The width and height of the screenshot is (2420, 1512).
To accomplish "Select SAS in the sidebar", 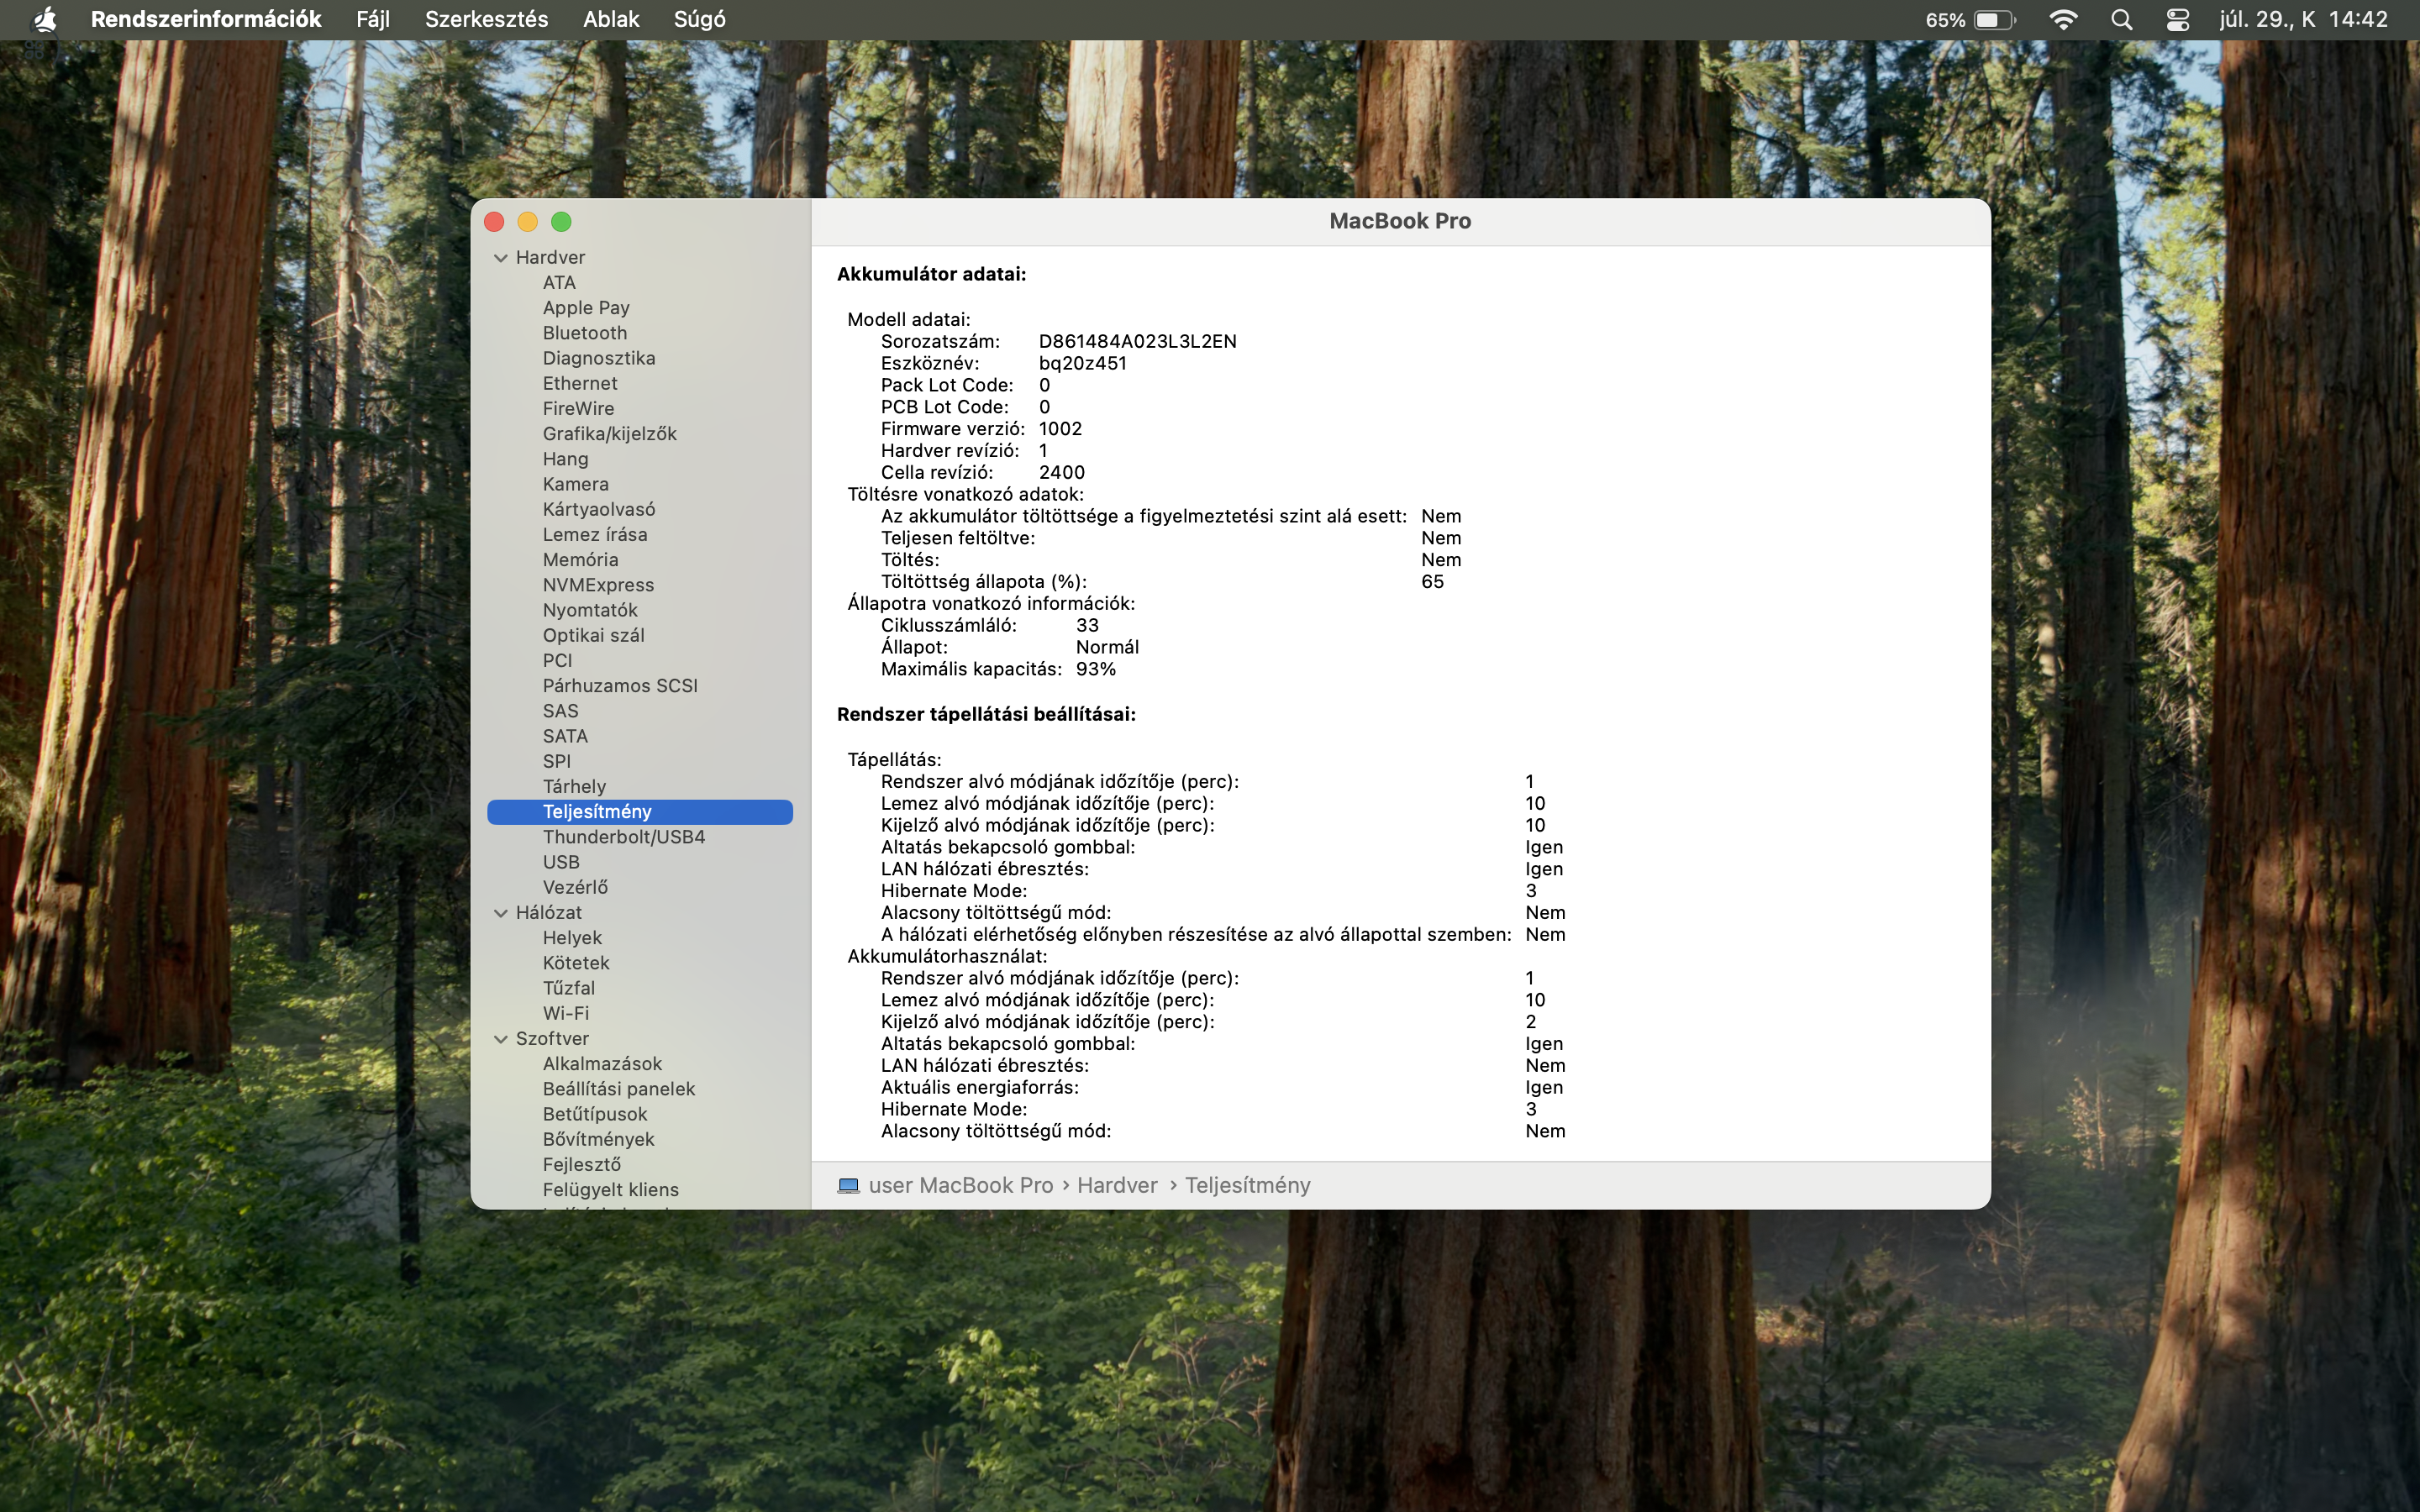I will [640, 711].
